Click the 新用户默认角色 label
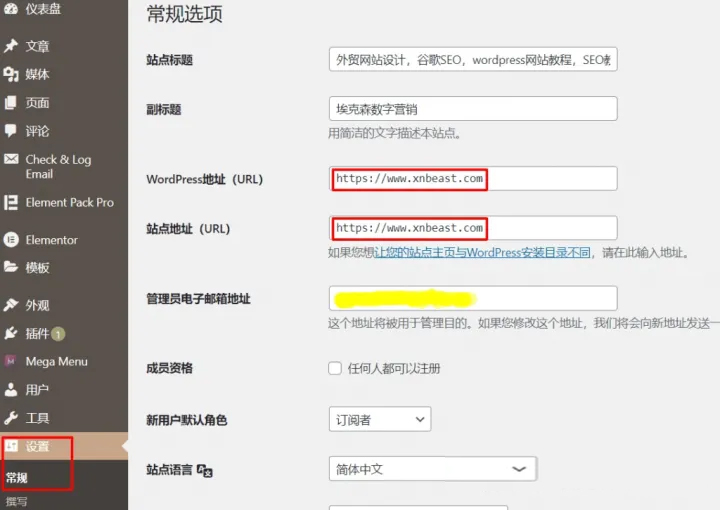Viewport: 720px width, 510px height. pos(186,420)
